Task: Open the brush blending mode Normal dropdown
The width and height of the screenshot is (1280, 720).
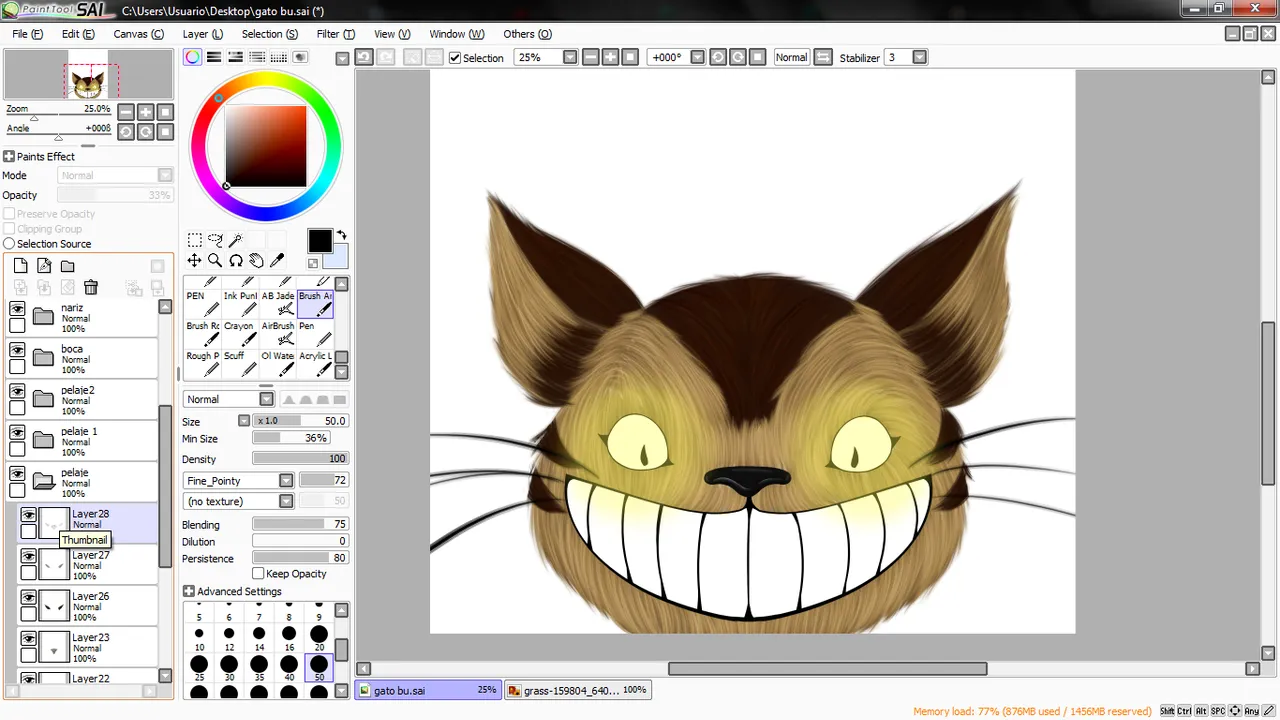Action: click(x=266, y=399)
